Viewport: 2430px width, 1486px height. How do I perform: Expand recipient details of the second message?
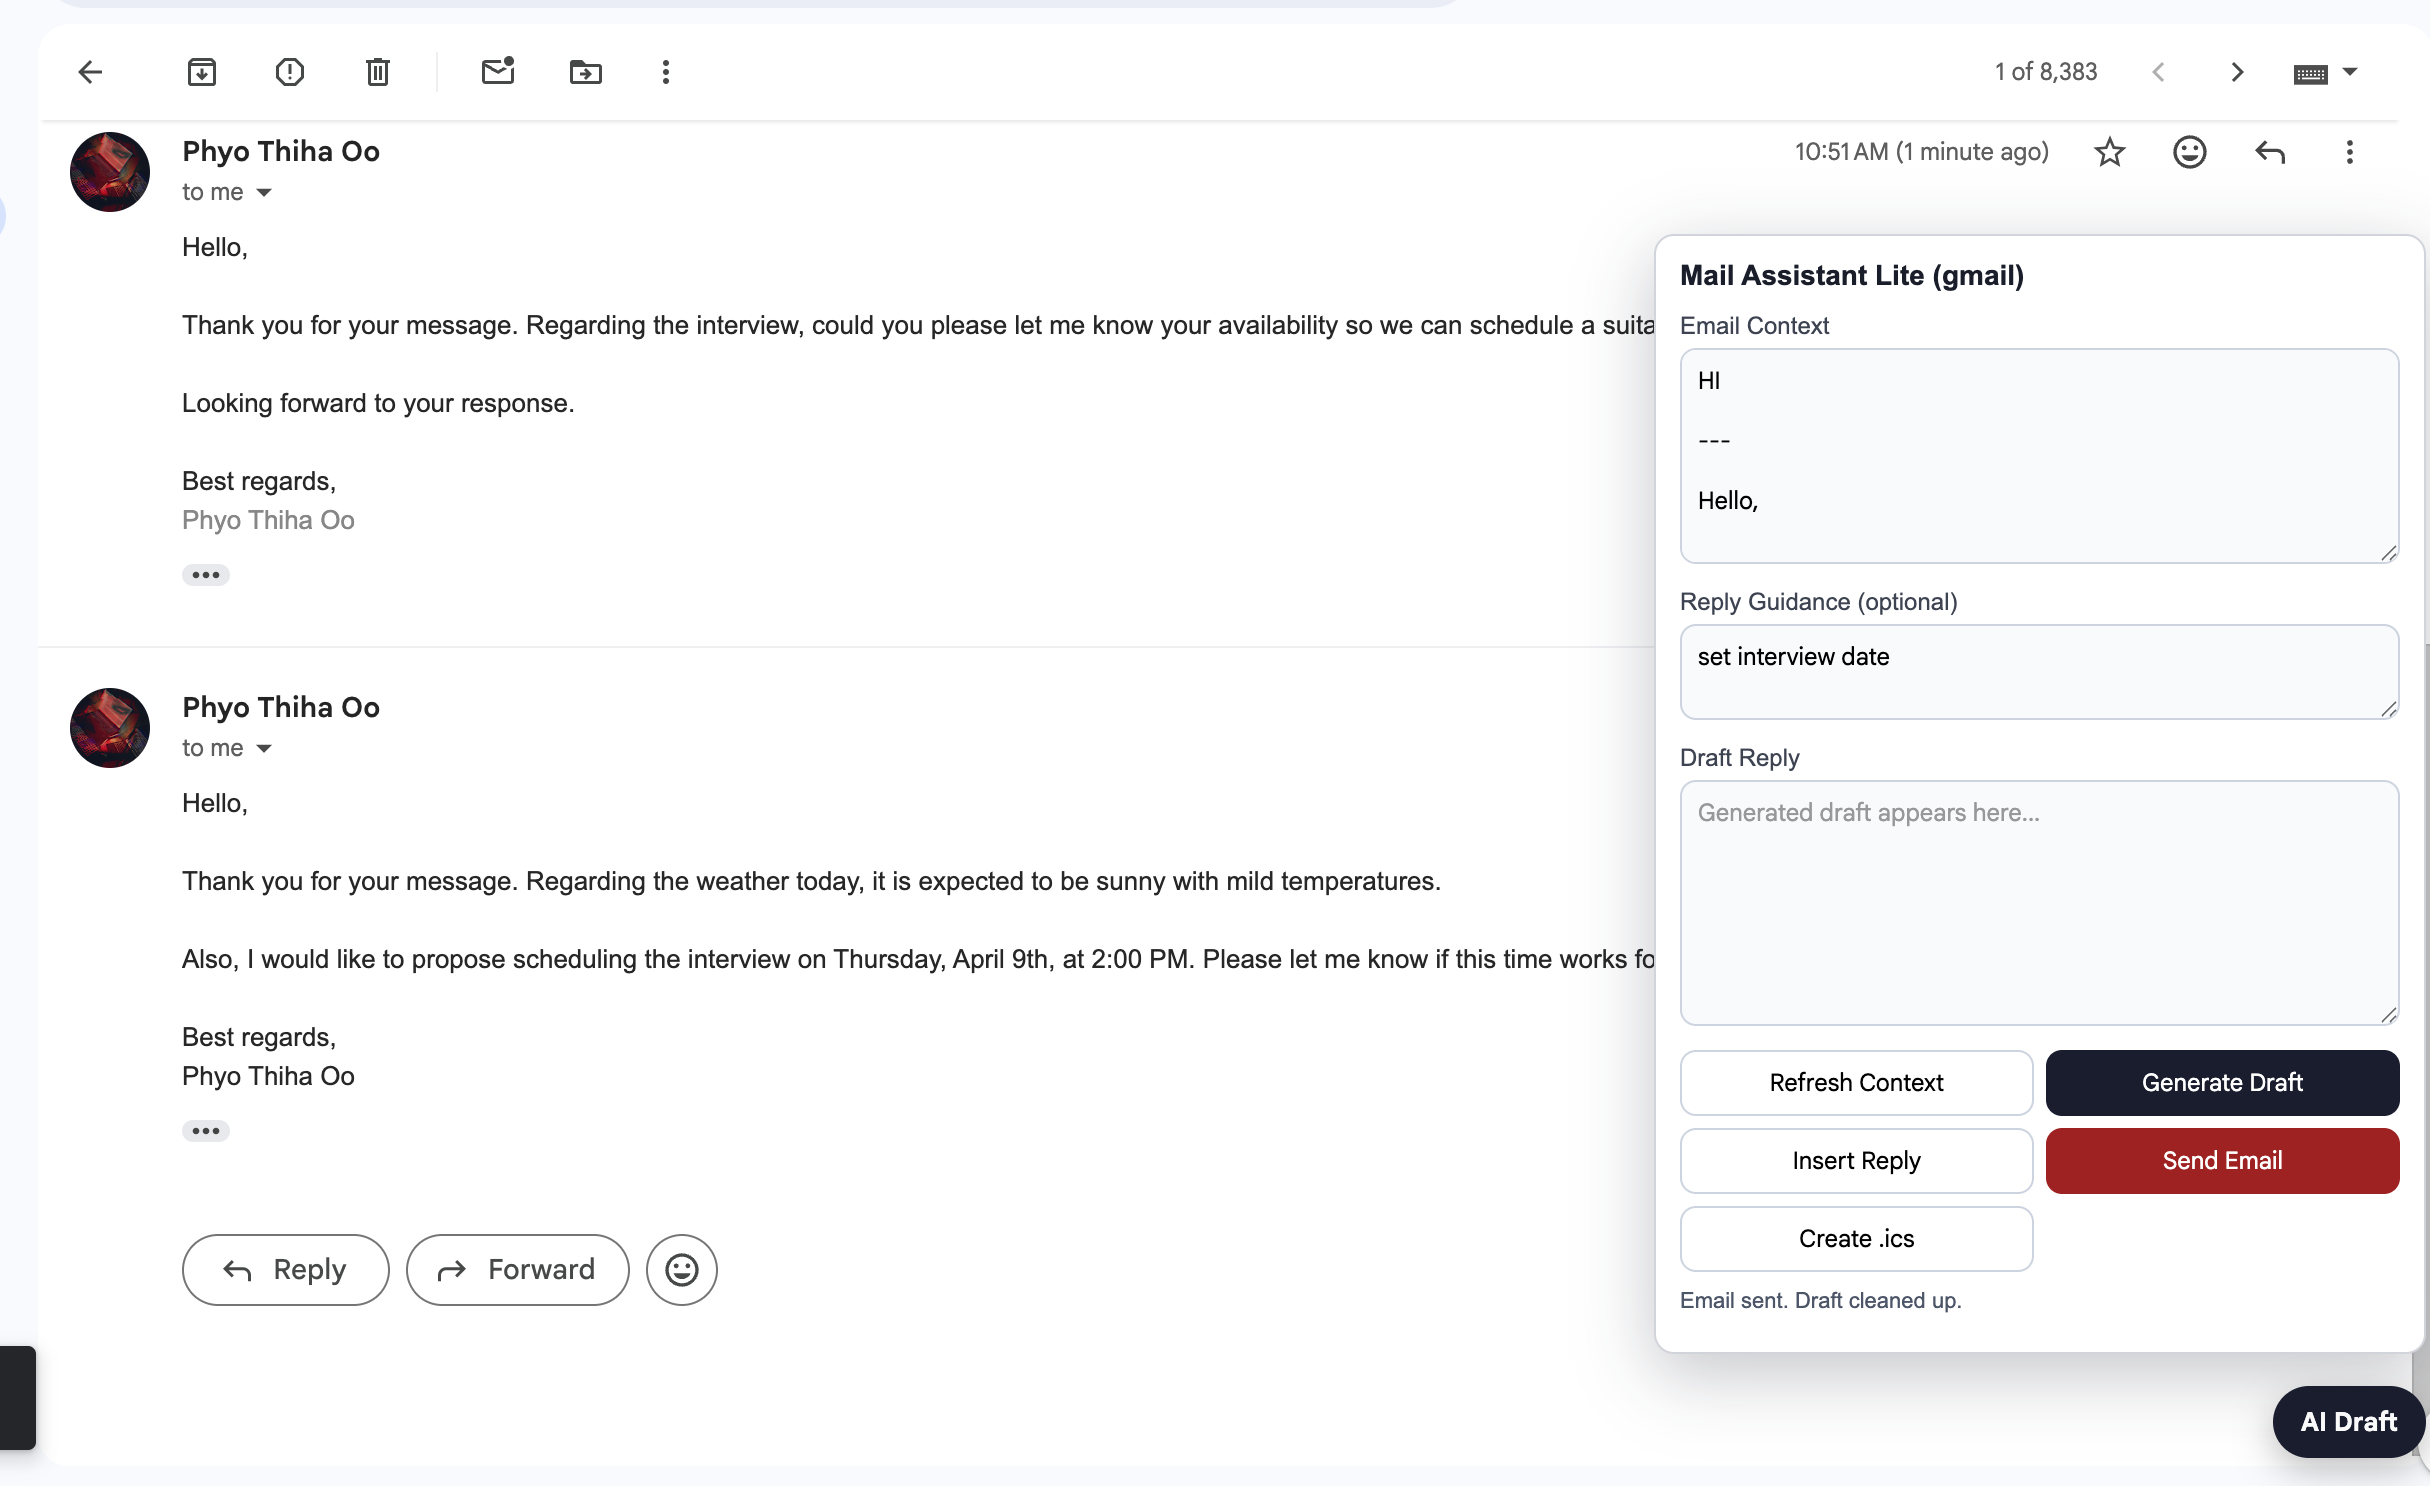pyautogui.click(x=264, y=748)
